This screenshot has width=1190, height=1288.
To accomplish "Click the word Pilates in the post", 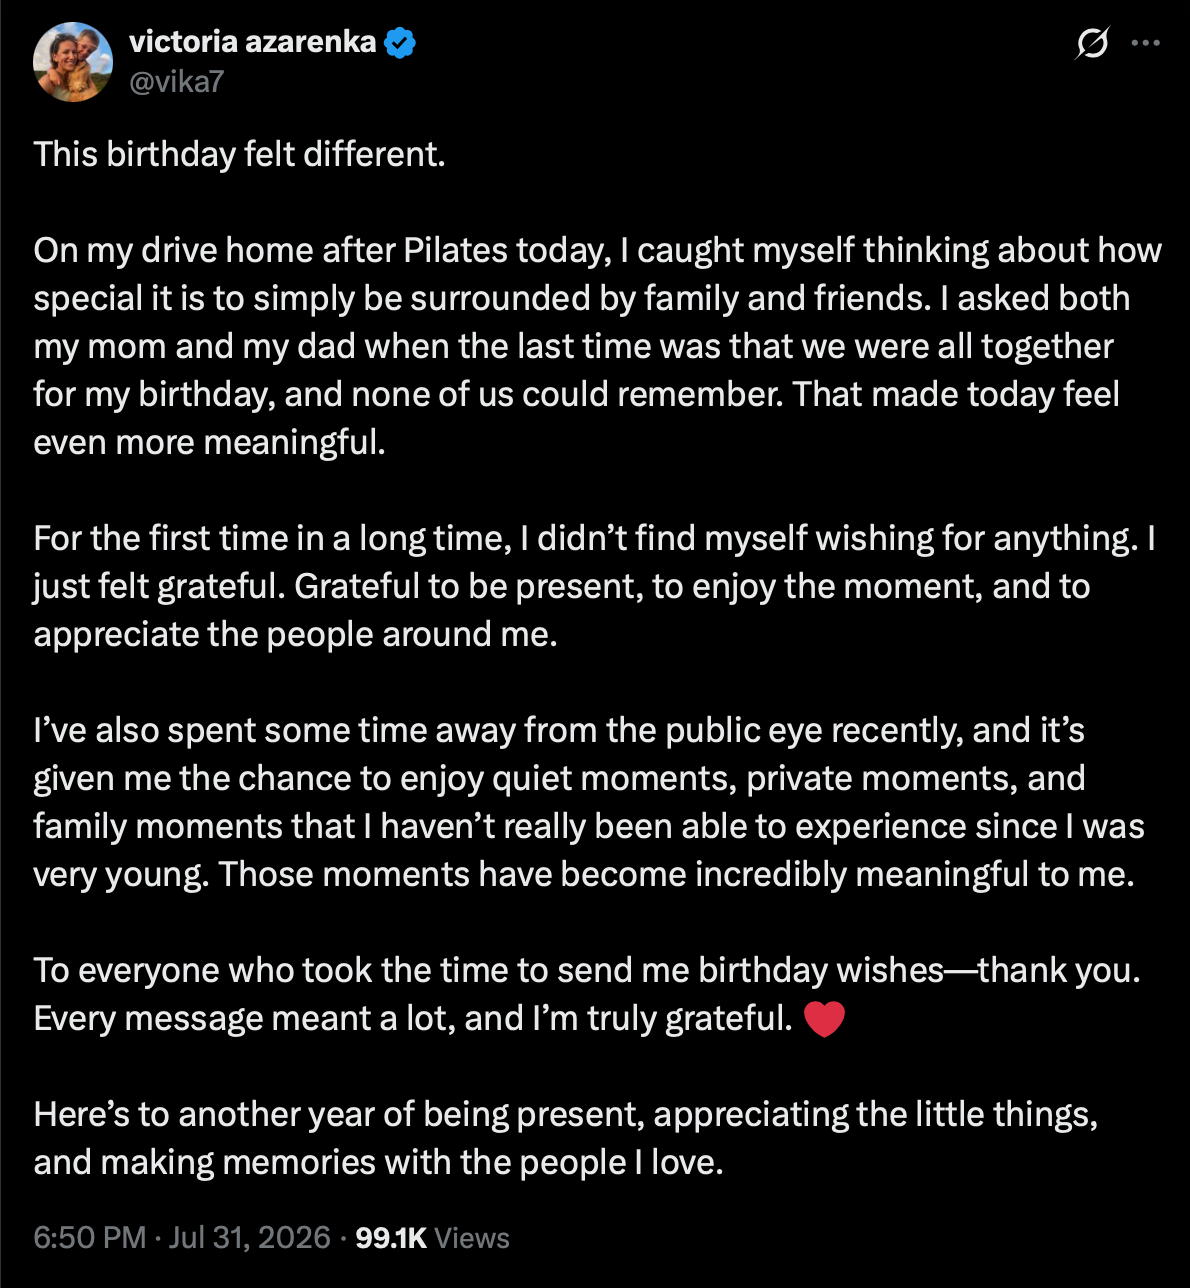I will (455, 250).
